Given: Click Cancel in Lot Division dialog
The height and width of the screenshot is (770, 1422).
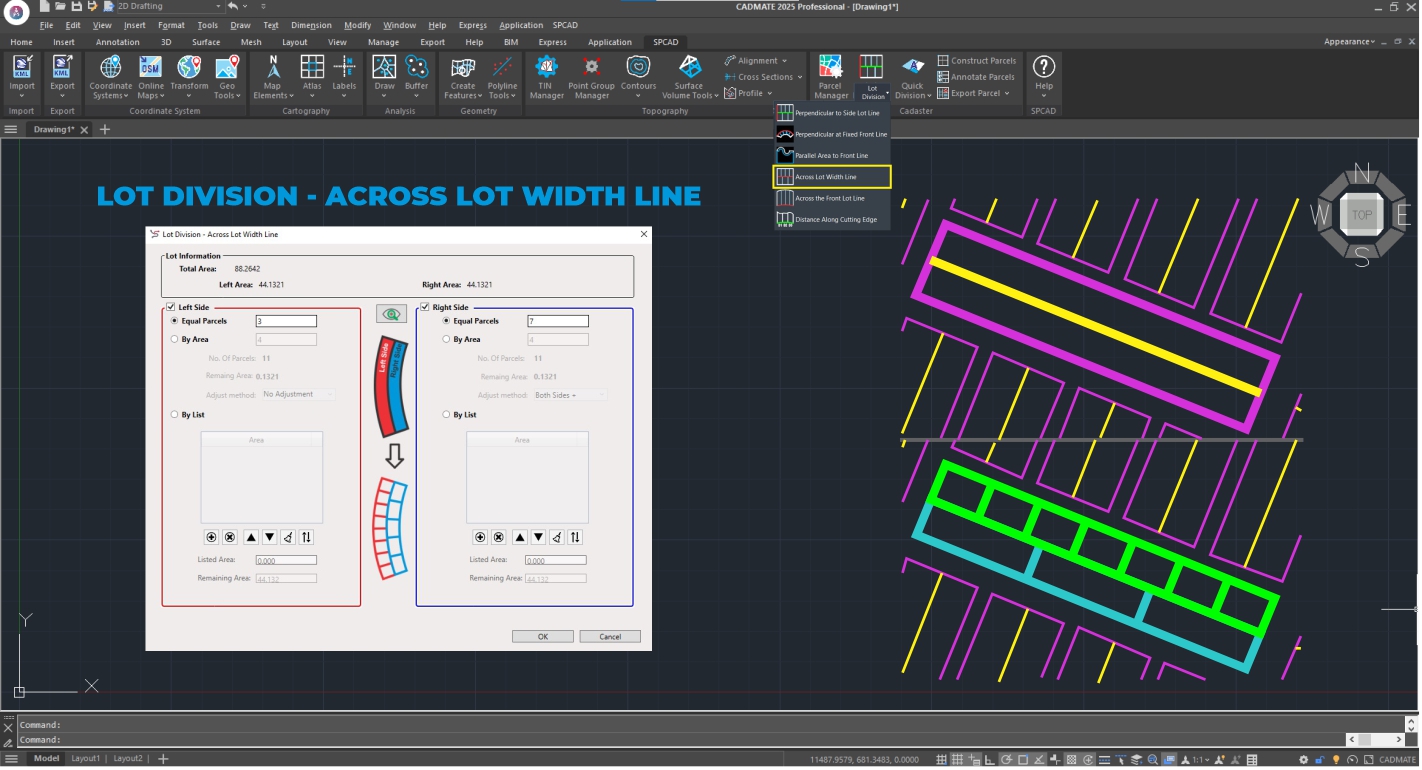Looking at the screenshot, I should 610,637.
